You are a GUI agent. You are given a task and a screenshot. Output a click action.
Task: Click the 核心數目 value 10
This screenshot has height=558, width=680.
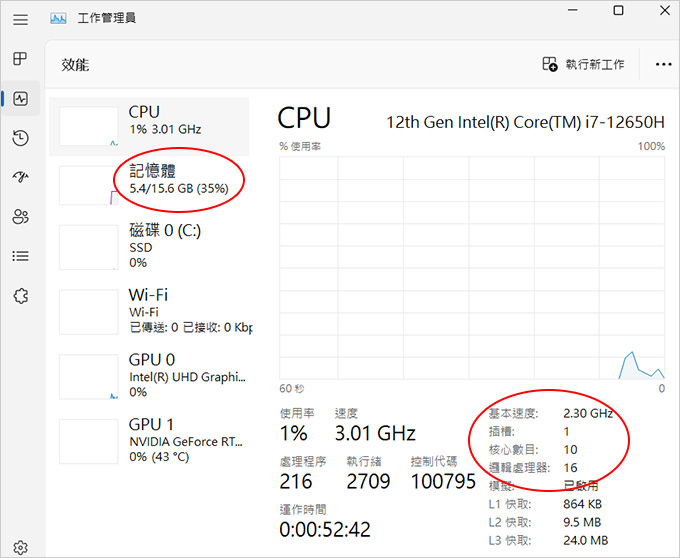pos(570,450)
